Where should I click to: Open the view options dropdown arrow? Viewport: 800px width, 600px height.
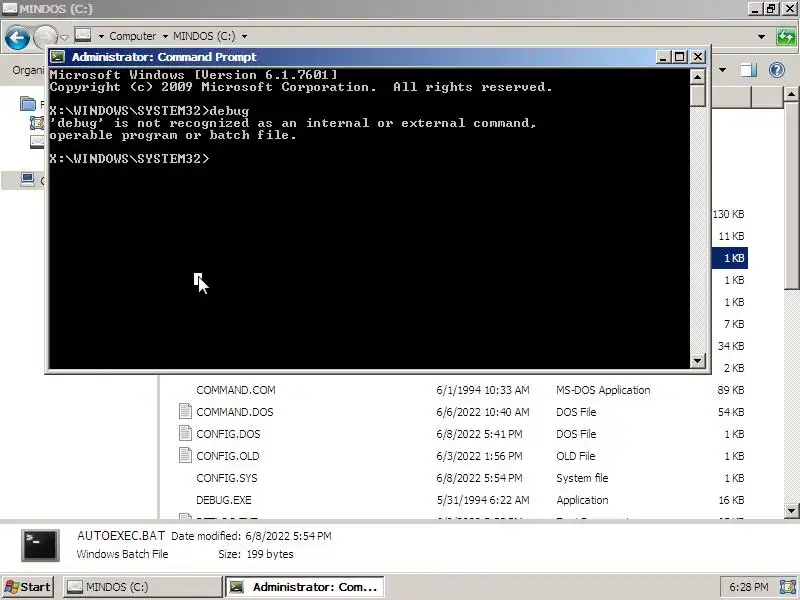pyautogui.click(x=722, y=70)
